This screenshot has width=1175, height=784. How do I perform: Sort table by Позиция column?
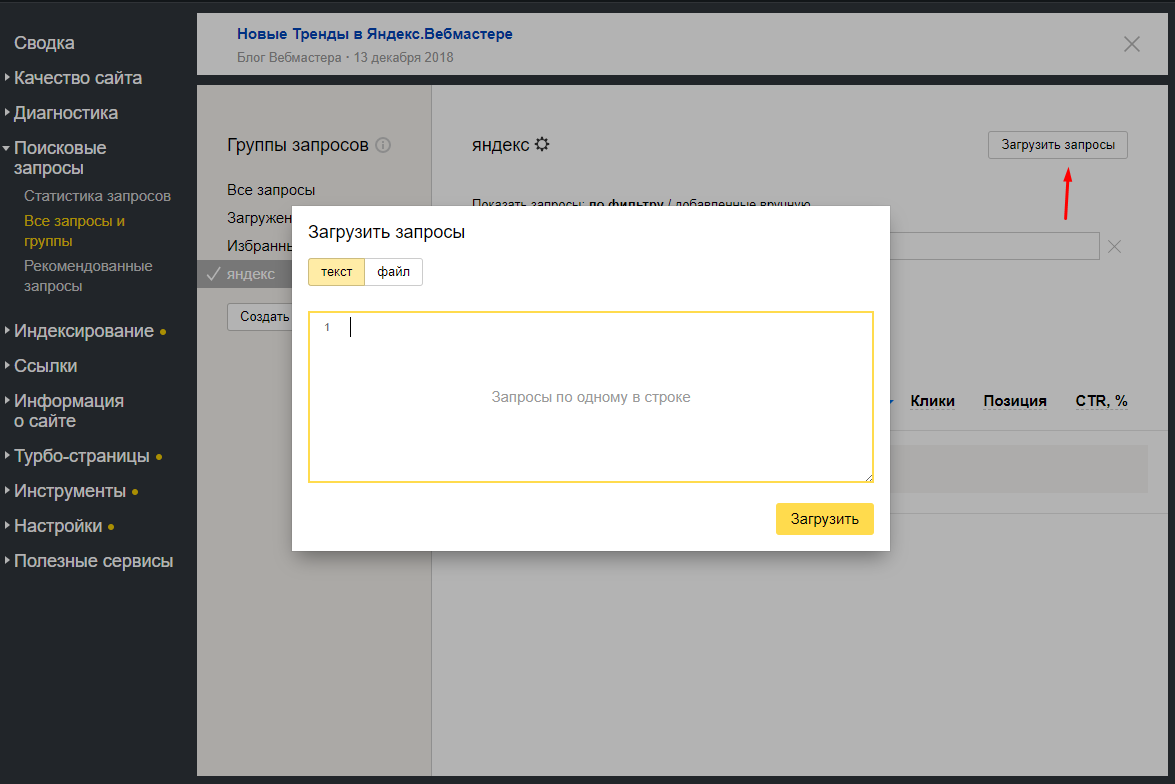[1015, 401]
